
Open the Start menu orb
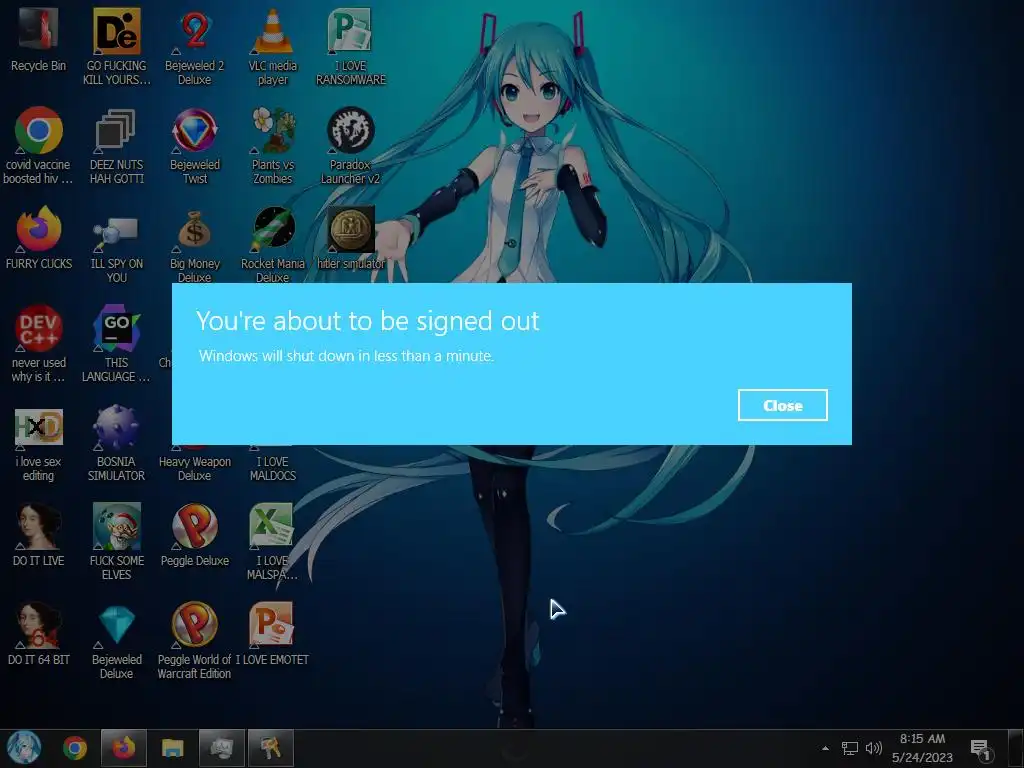click(x=24, y=748)
